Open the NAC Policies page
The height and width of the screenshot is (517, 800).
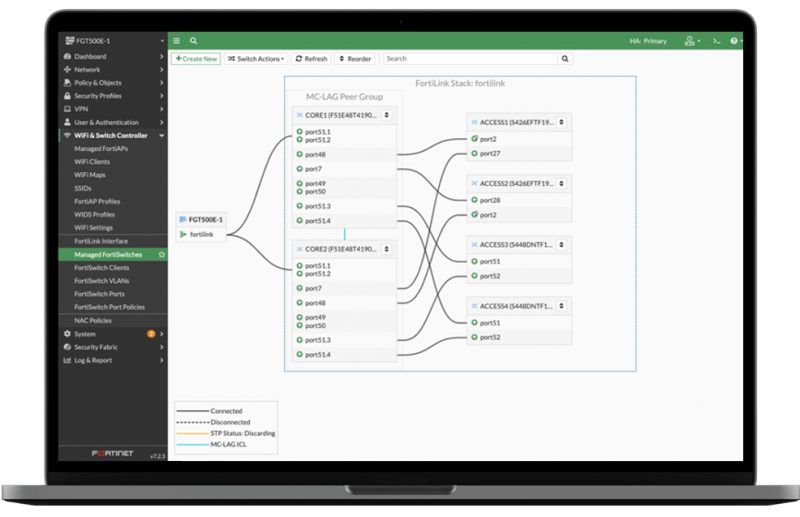click(x=93, y=321)
